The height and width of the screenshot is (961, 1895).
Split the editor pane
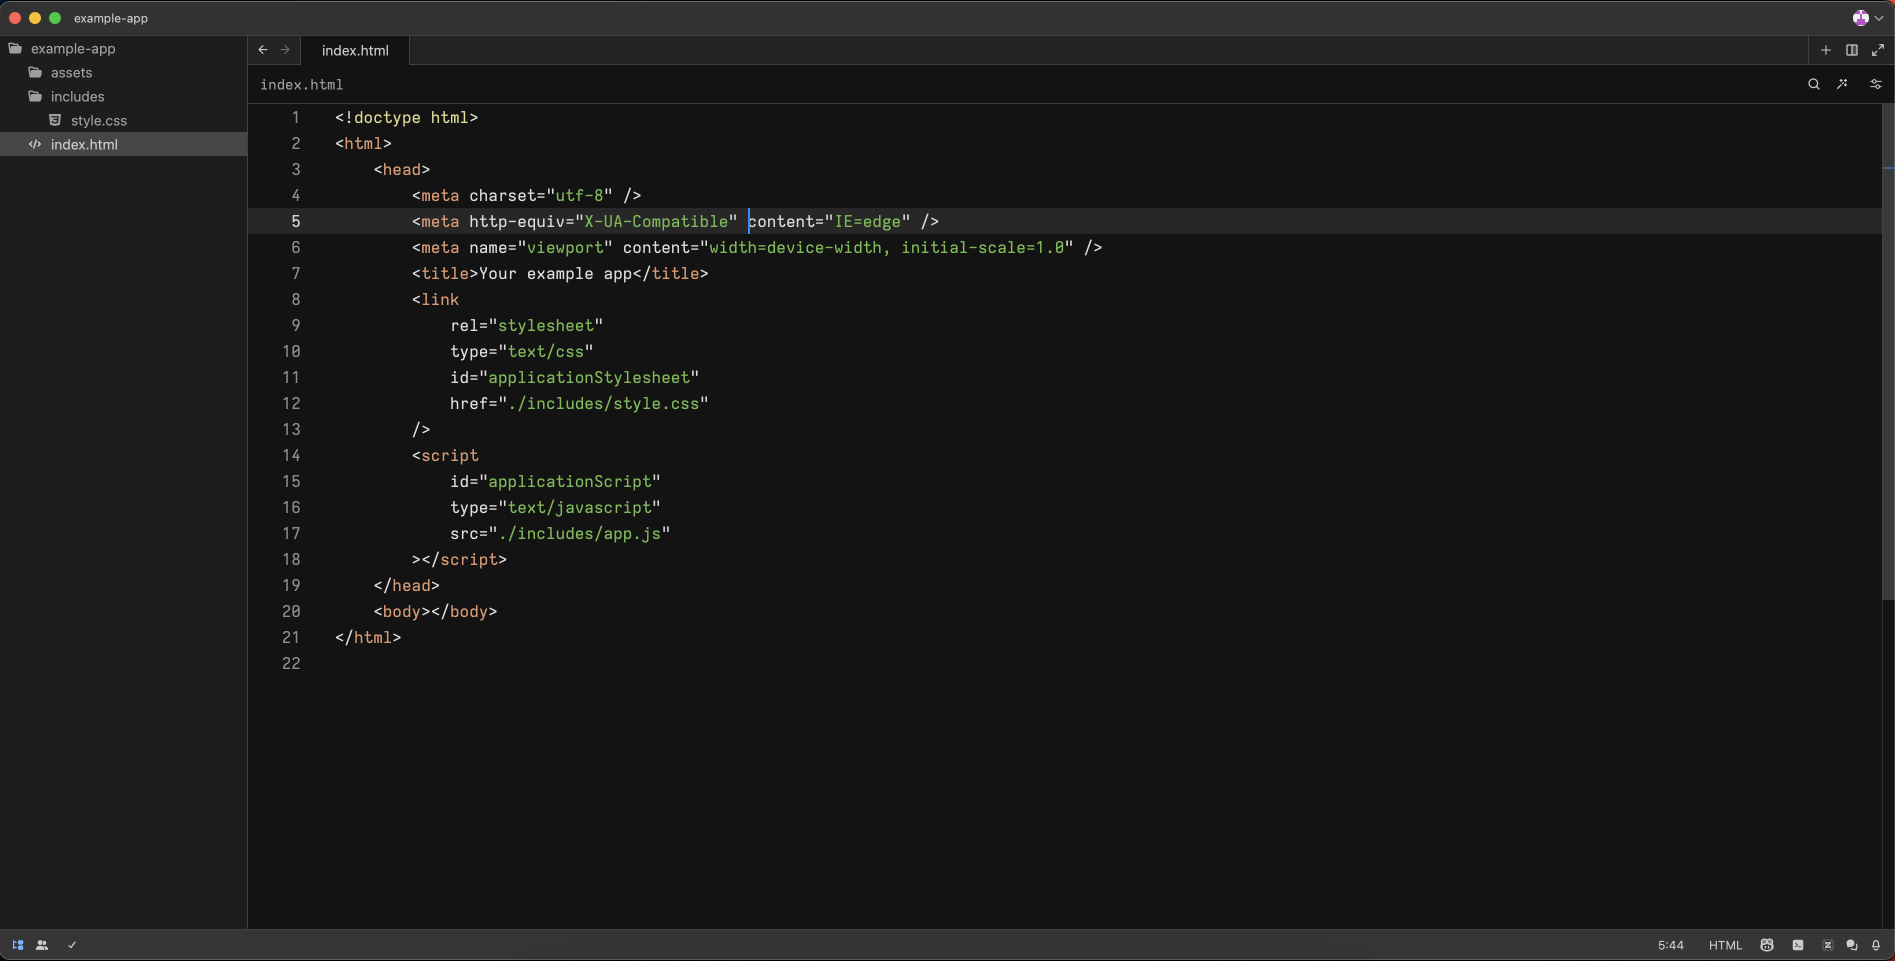[x=1852, y=50]
